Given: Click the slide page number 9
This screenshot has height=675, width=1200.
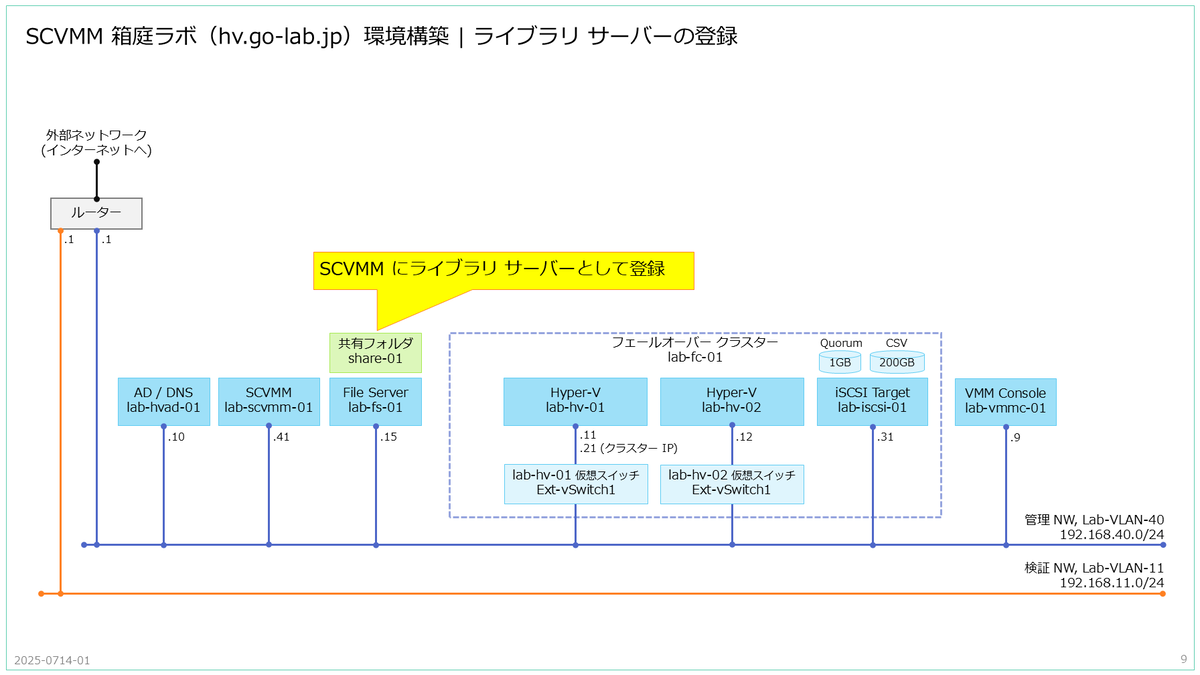Looking at the screenshot, I should tap(1183, 659).
